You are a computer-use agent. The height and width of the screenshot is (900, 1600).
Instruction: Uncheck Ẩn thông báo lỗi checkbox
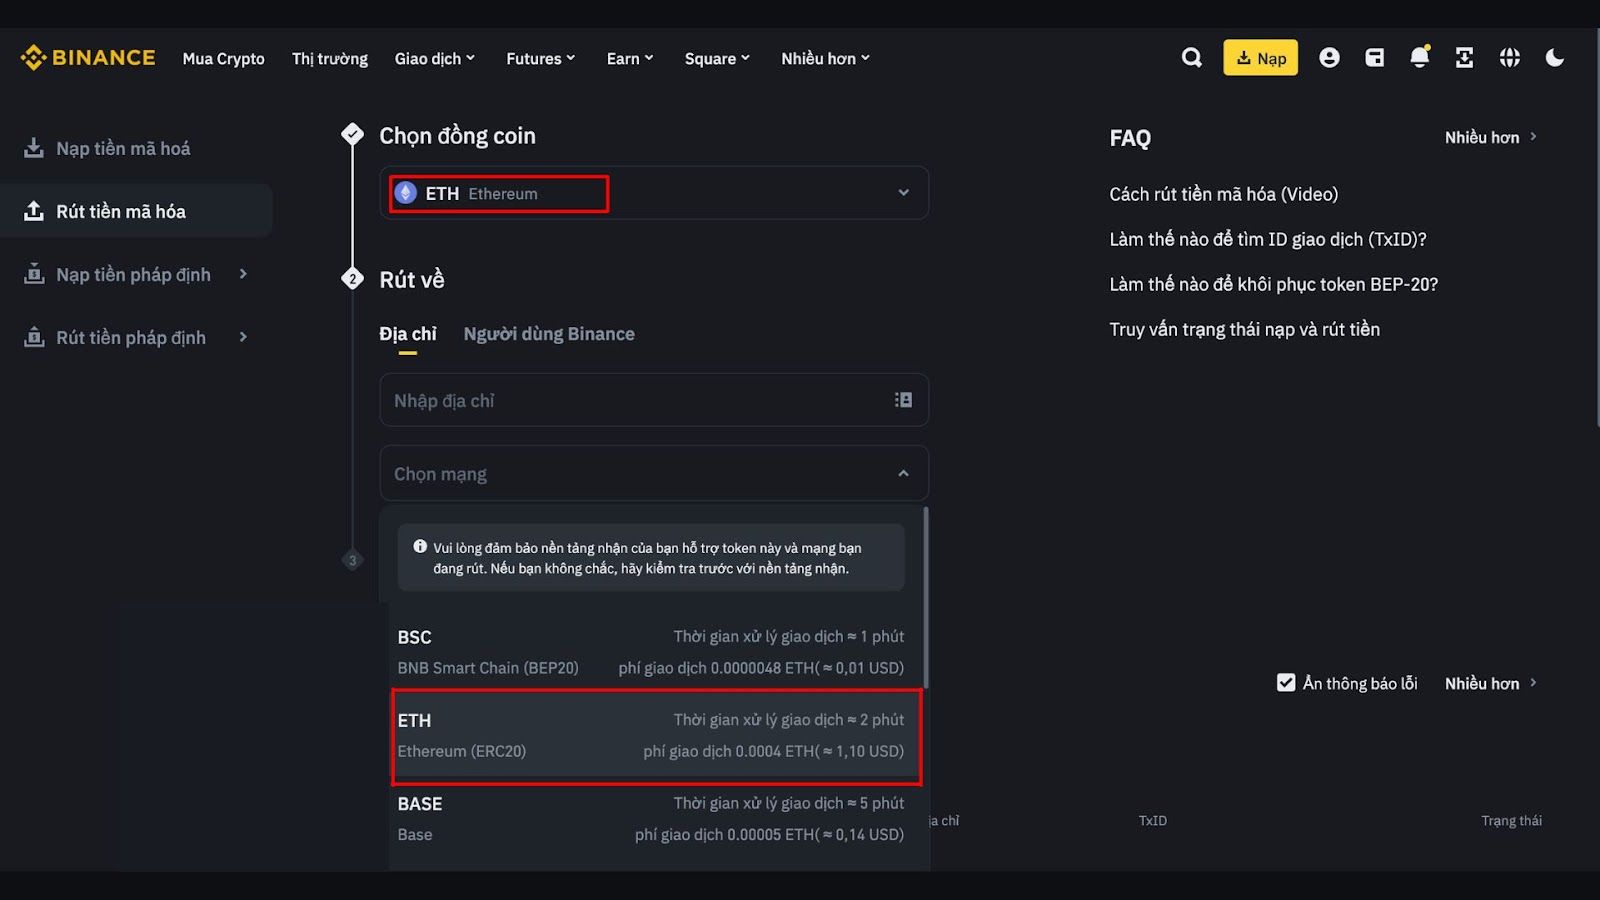click(1286, 683)
